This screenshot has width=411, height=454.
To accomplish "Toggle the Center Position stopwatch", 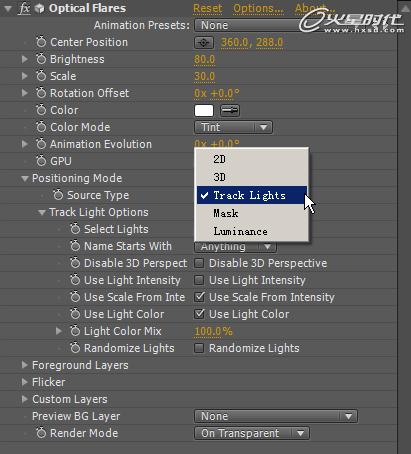I will (x=41, y=42).
